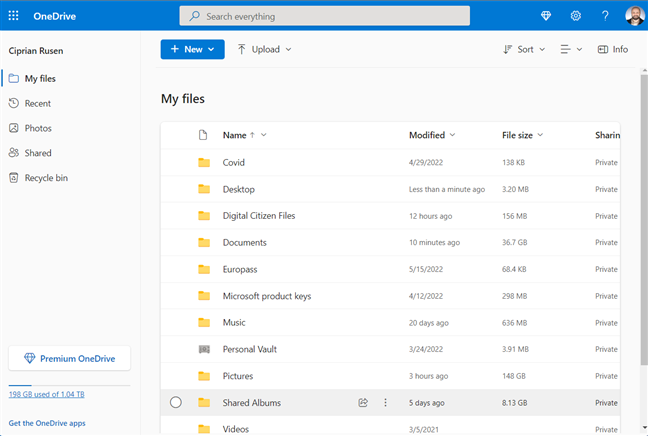Open the Sort dropdown
The height and width of the screenshot is (436, 648).
(x=524, y=49)
